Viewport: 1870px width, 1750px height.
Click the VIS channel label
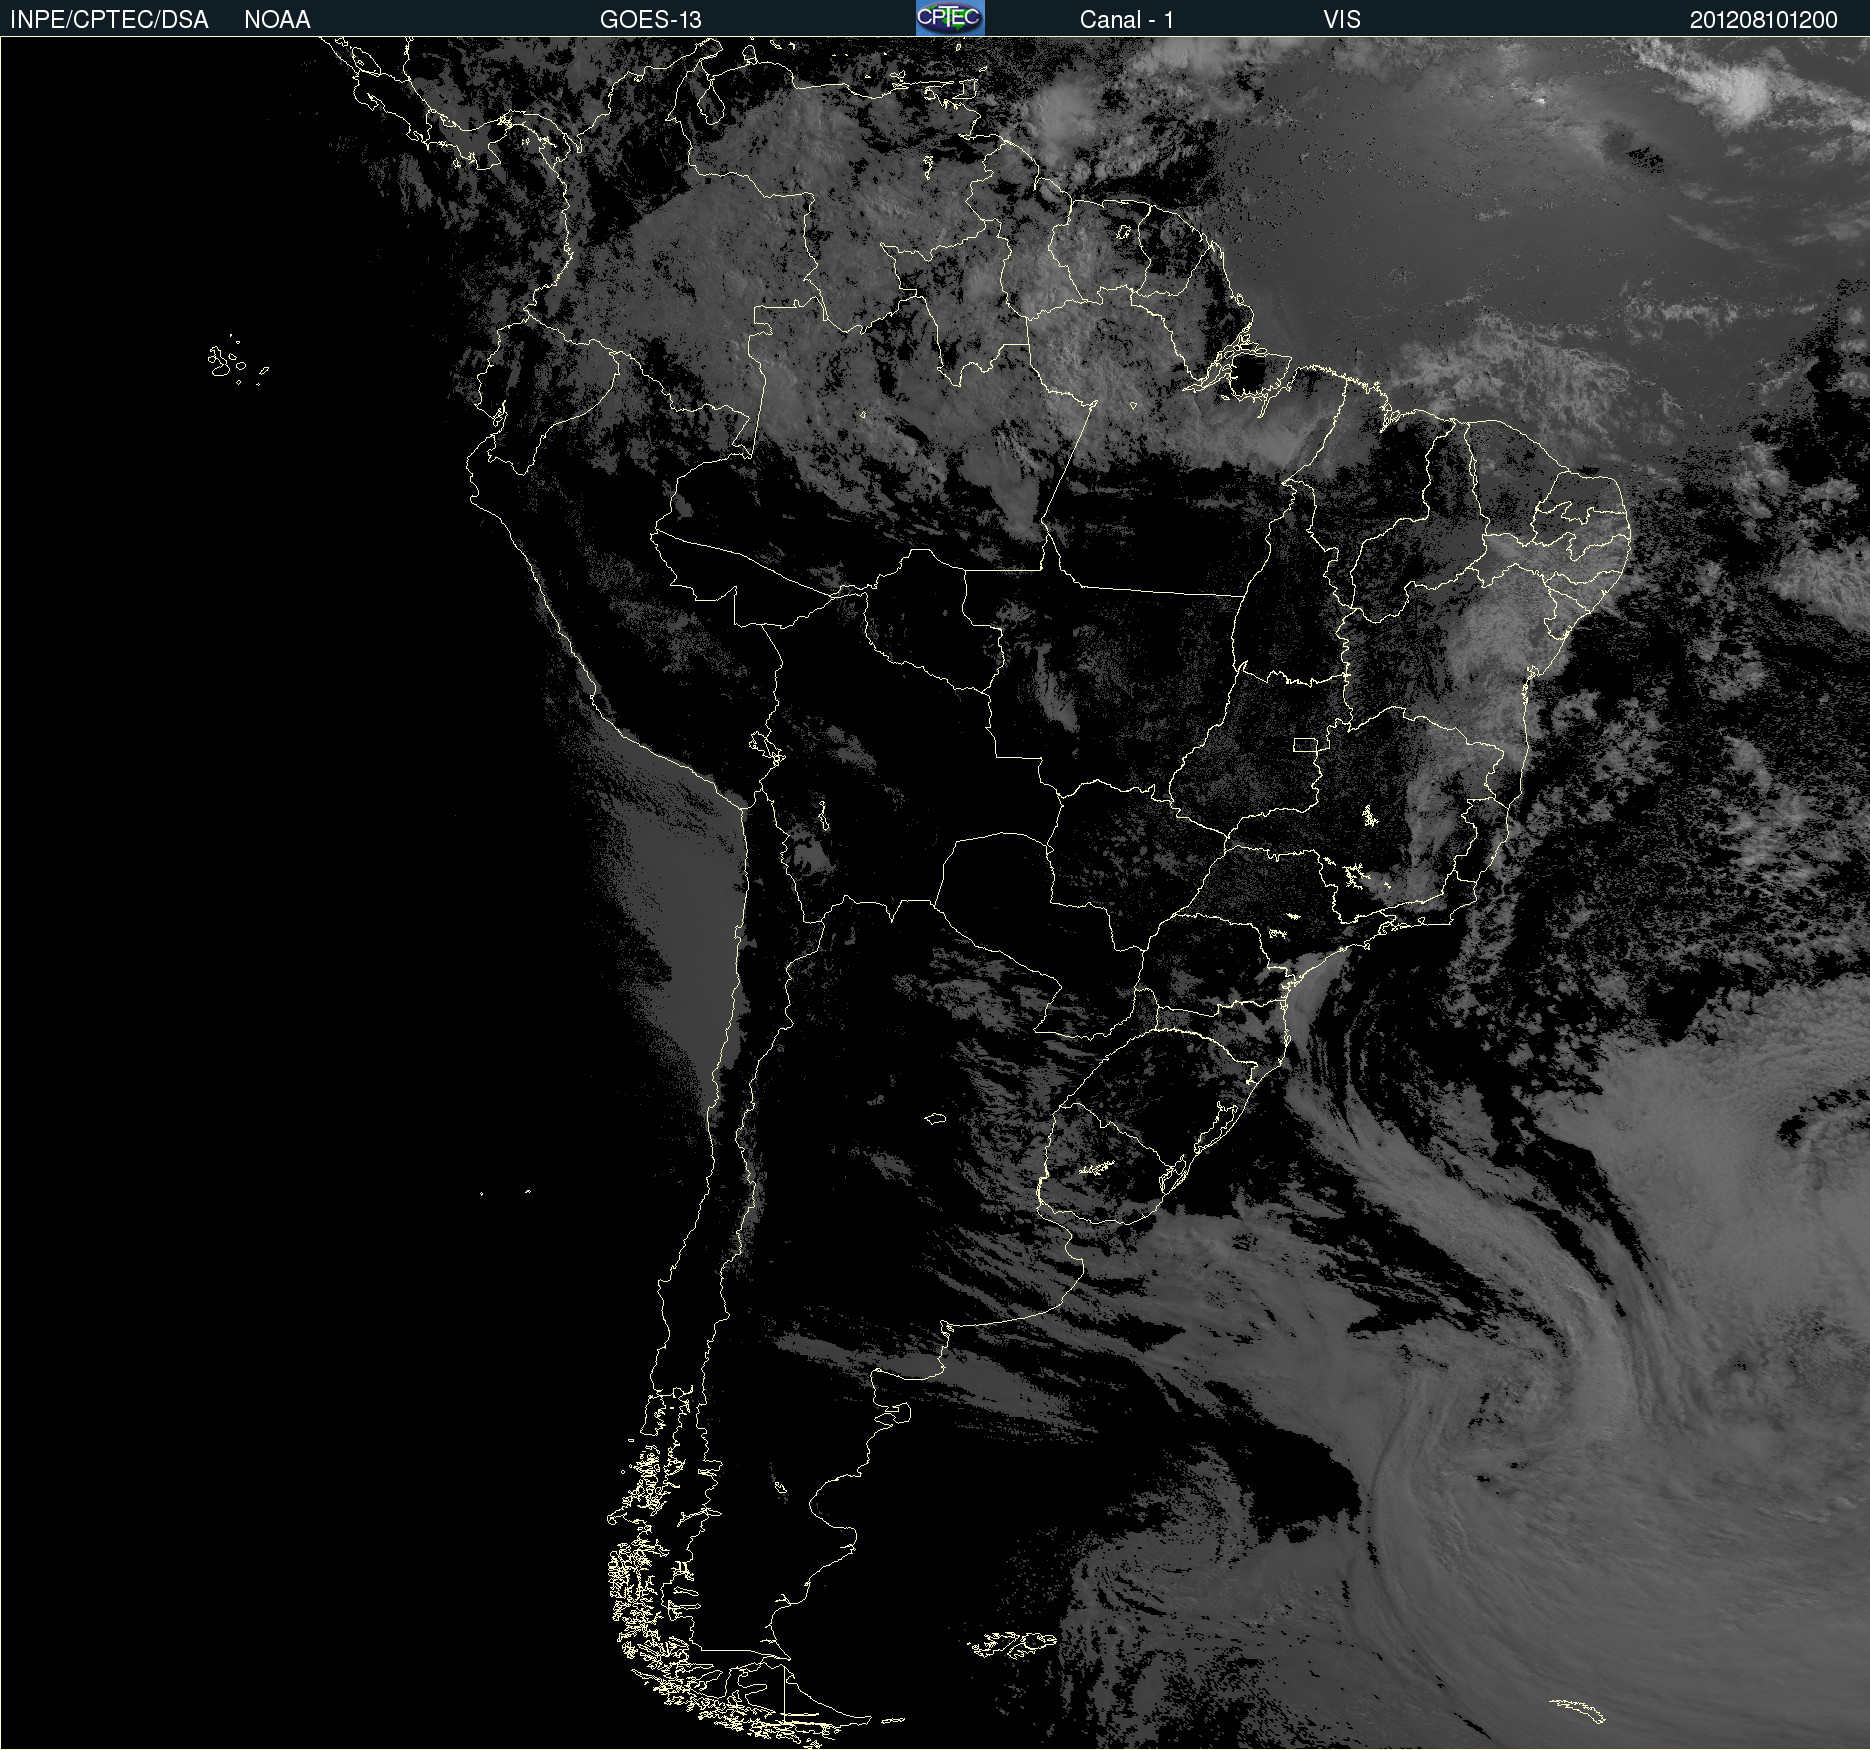coord(1342,19)
